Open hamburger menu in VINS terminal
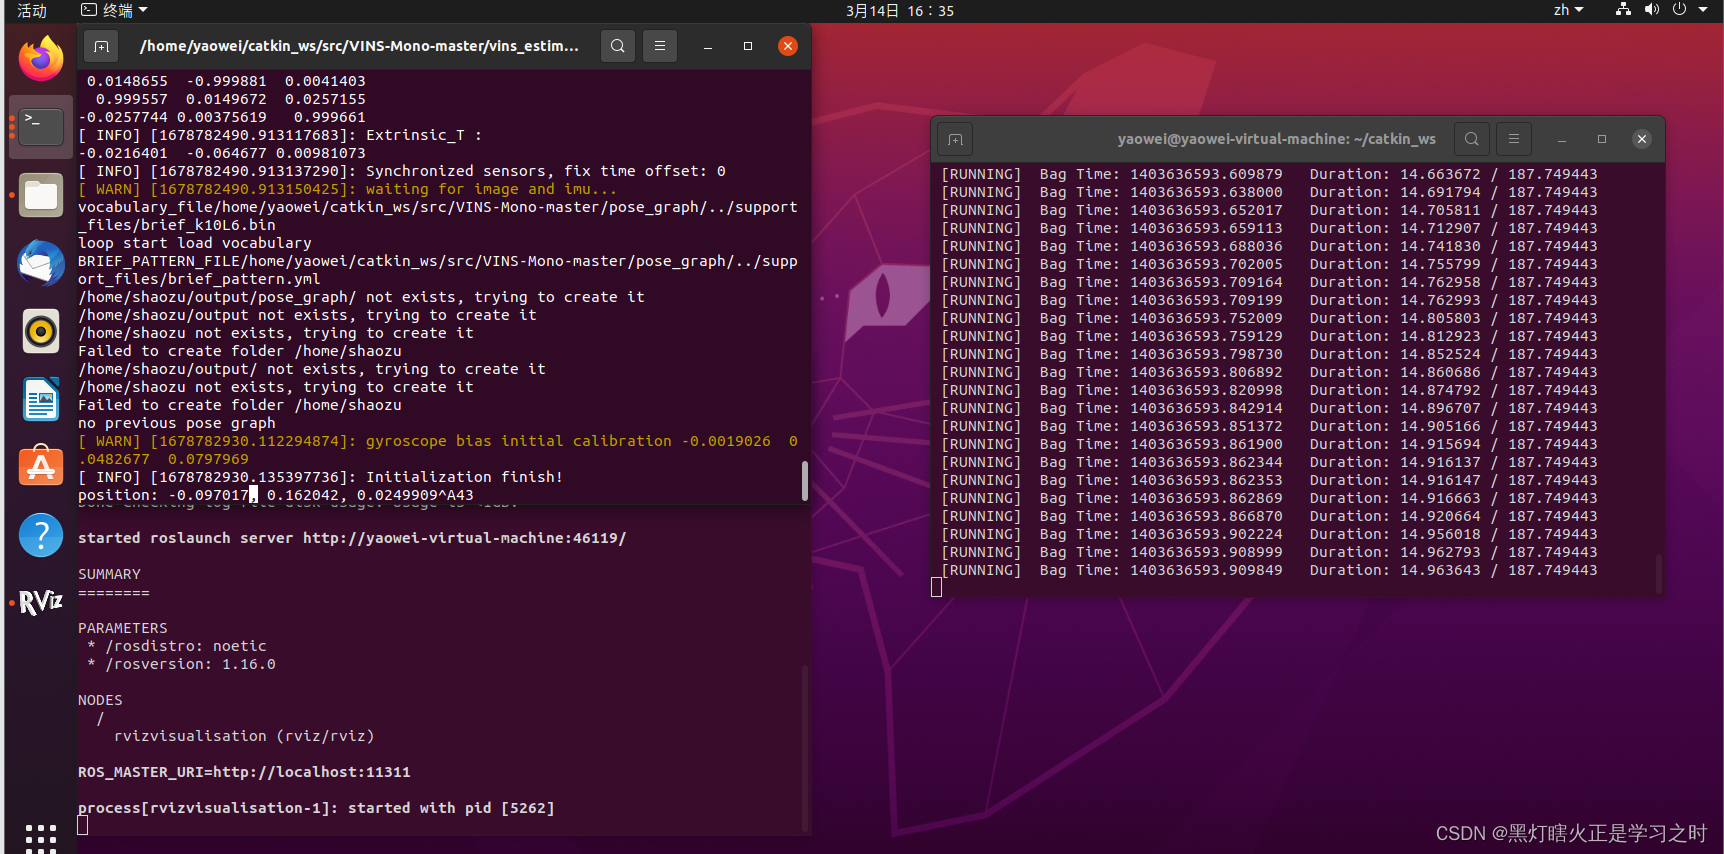The height and width of the screenshot is (854, 1724). (x=660, y=46)
